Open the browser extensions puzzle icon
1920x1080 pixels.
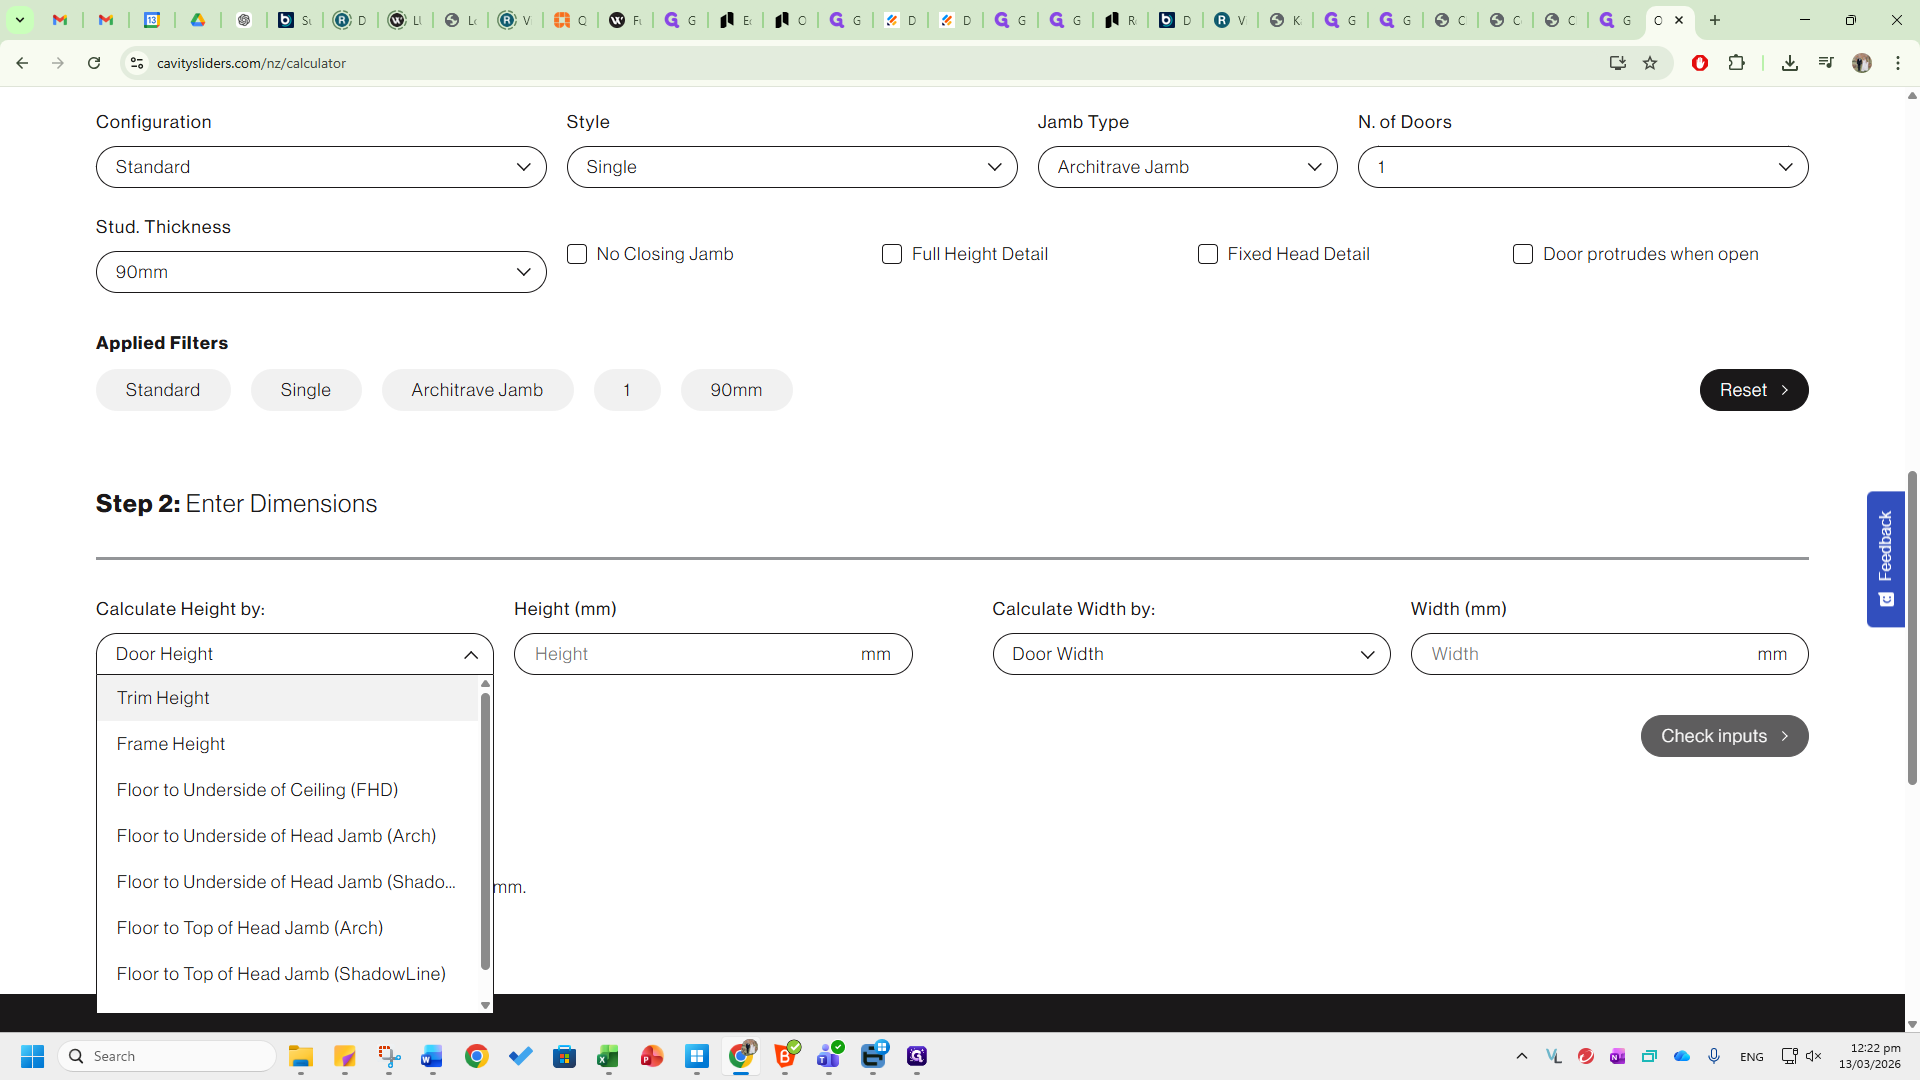tap(1737, 63)
